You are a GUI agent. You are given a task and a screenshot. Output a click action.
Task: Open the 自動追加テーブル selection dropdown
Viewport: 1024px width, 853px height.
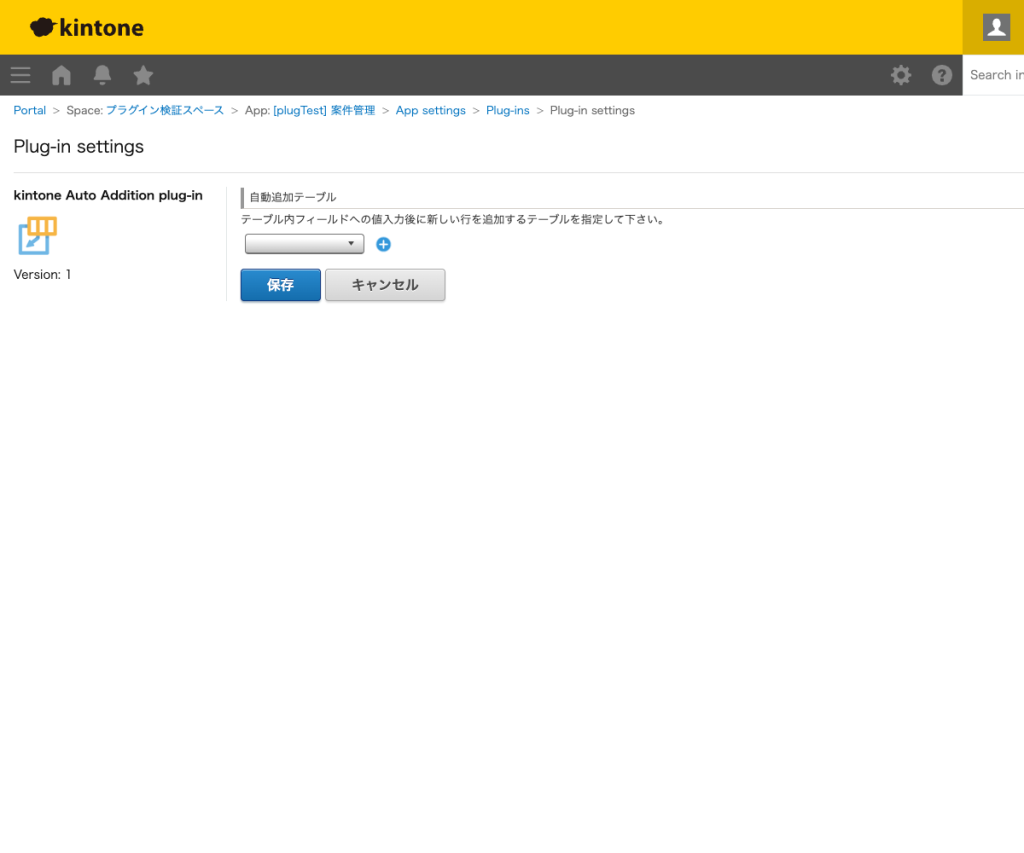[x=300, y=243]
